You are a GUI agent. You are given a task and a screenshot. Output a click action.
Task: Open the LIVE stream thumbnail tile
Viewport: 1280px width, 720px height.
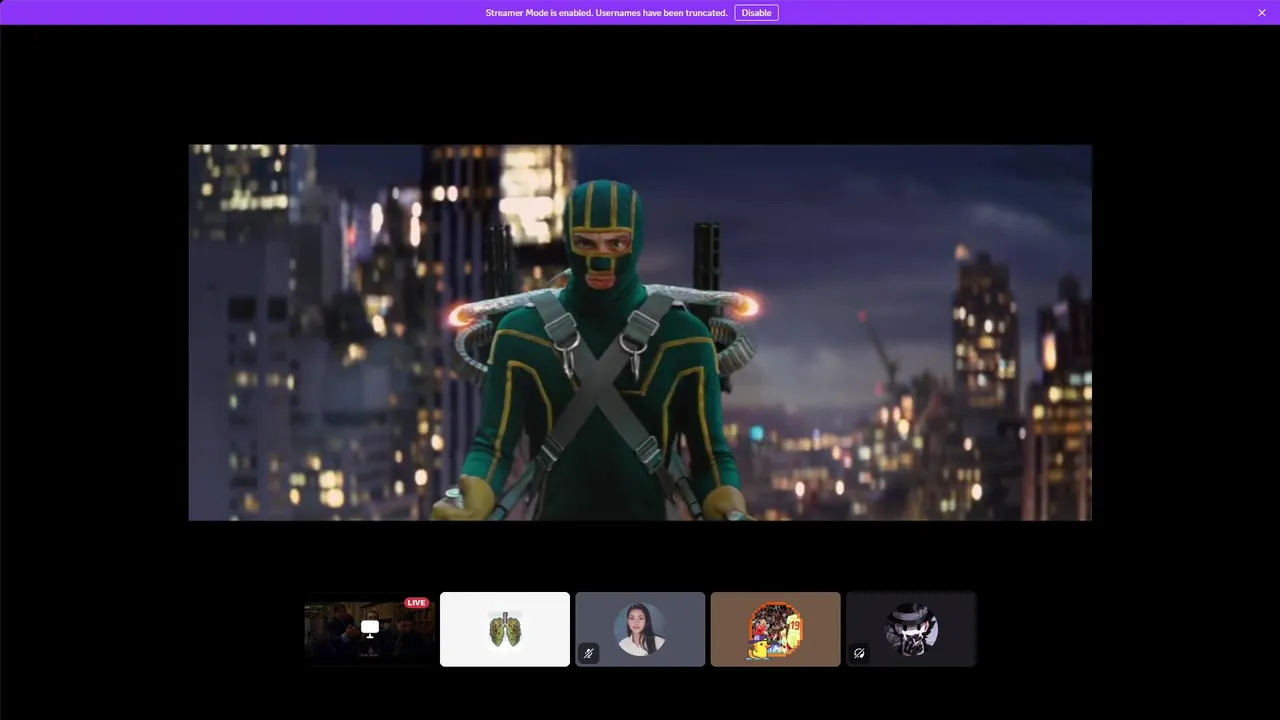click(x=370, y=629)
